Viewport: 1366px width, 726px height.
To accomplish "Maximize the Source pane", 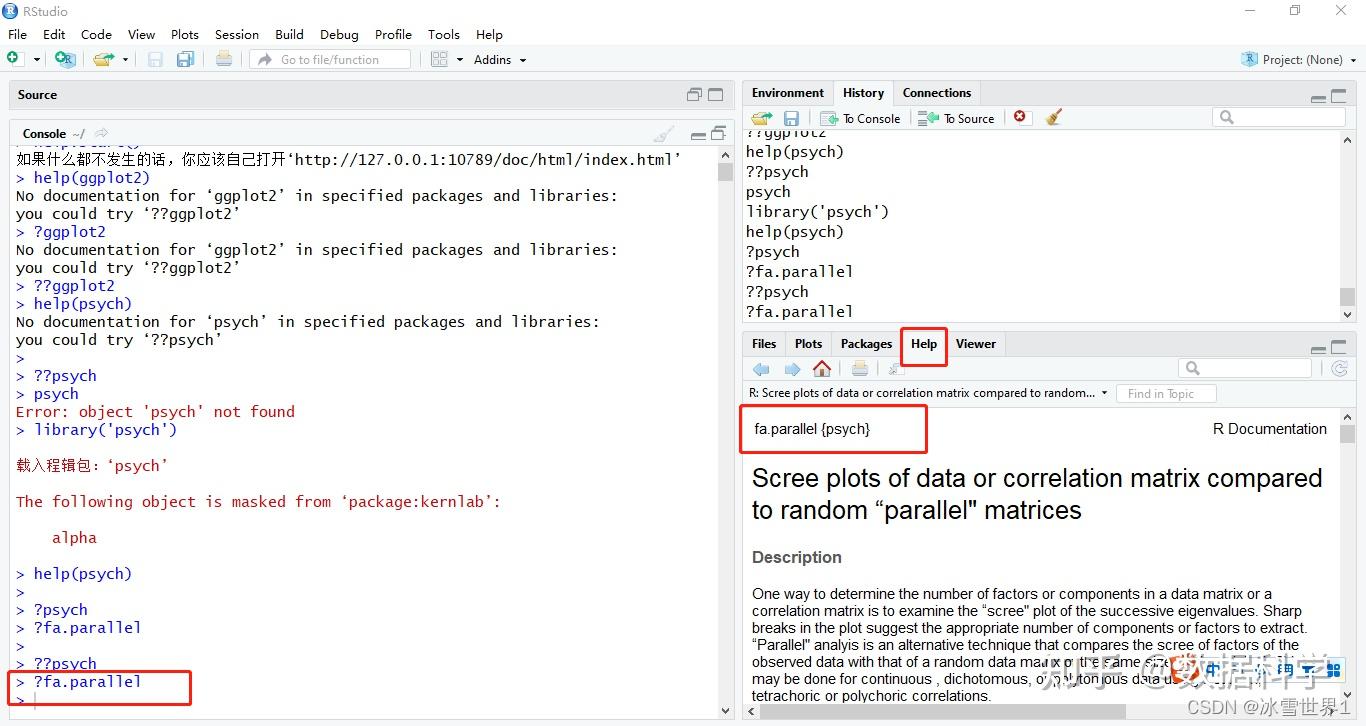I will click(716, 95).
